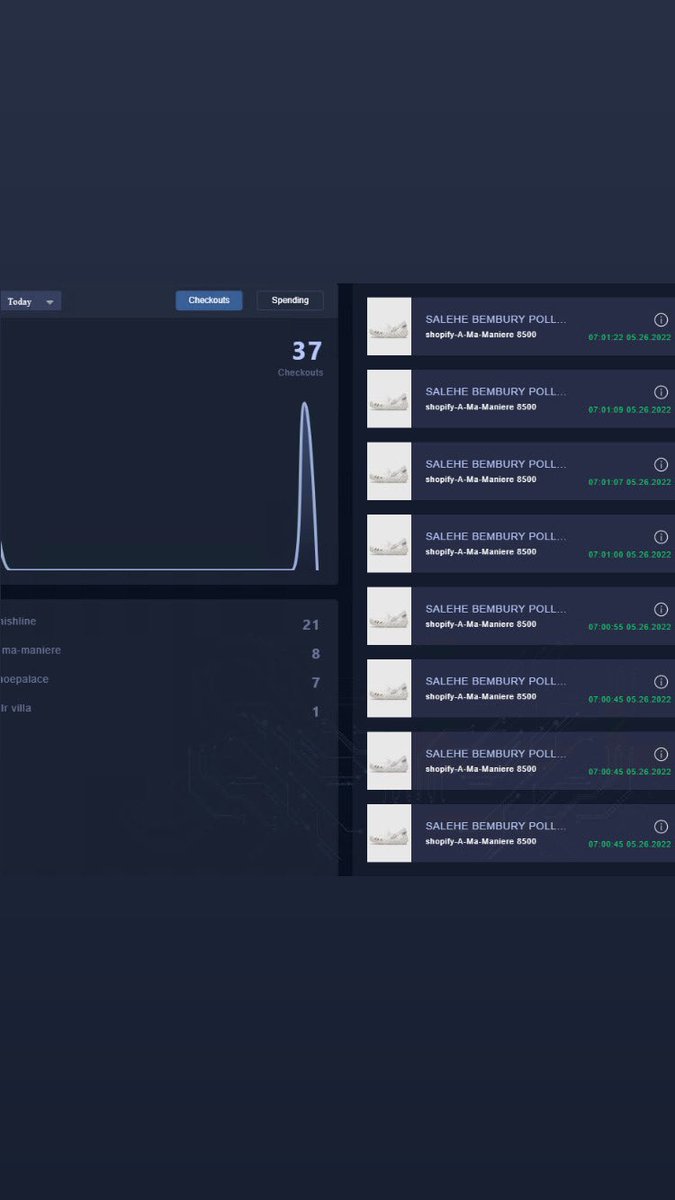The image size is (675, 1200).
Task: Switch to the Checkouts tab
Action: pos(209,300)
